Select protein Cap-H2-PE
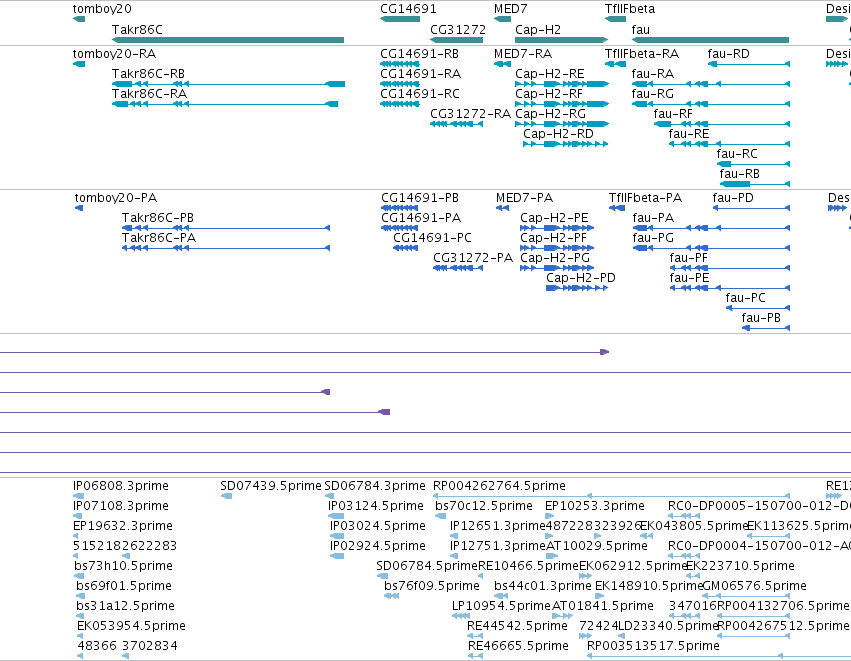851x661 pixels. pos(557,228)
